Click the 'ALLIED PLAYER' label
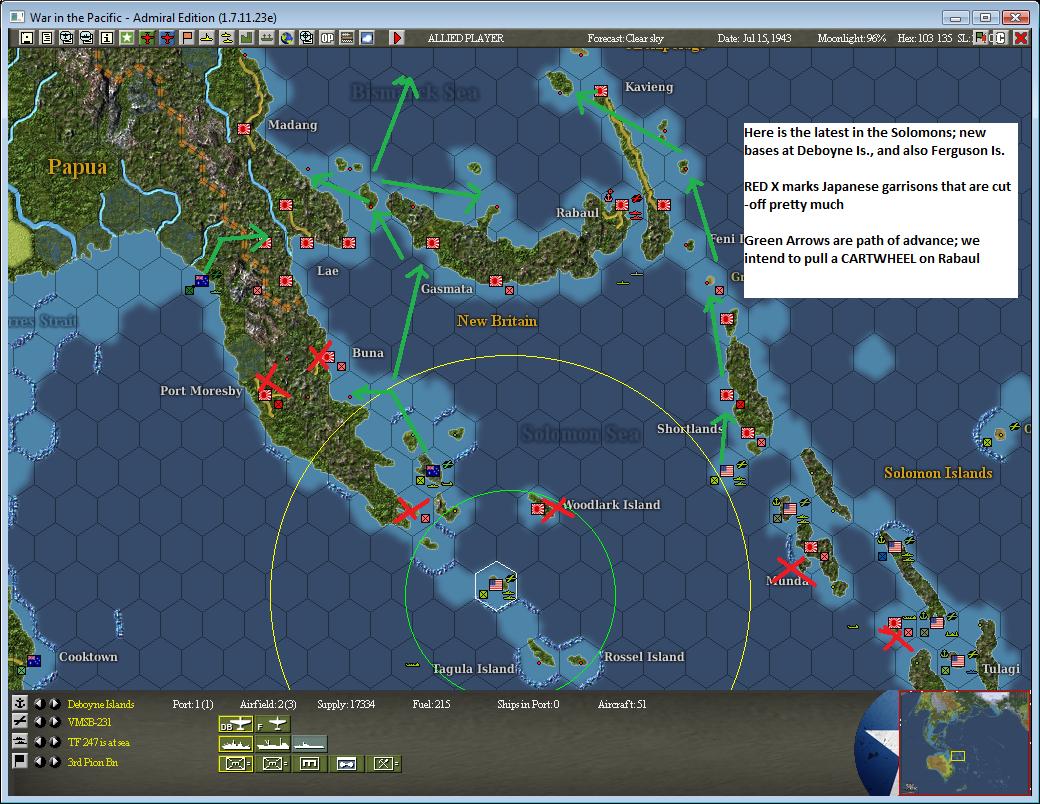1040x804 pixels. point(466,38)
